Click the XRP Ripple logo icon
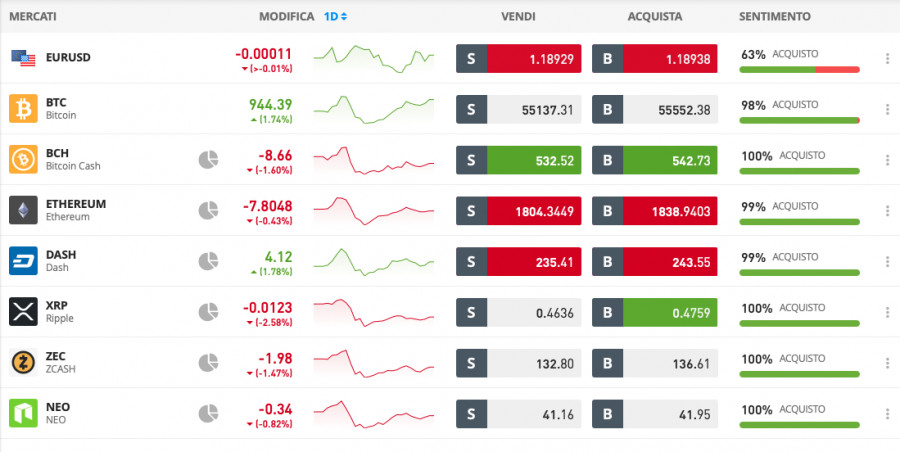The width and height of the screenshot is (900, 452). pyautogui.click(x=23, y=311)
